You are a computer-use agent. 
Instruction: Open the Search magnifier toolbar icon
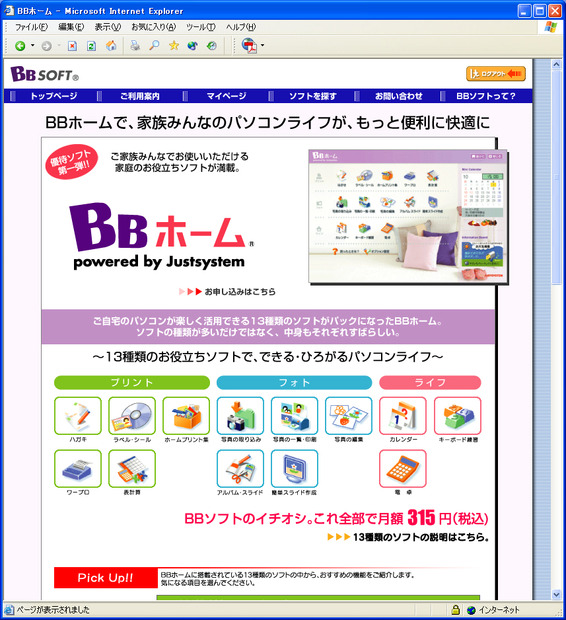click(x=154, y=46)
